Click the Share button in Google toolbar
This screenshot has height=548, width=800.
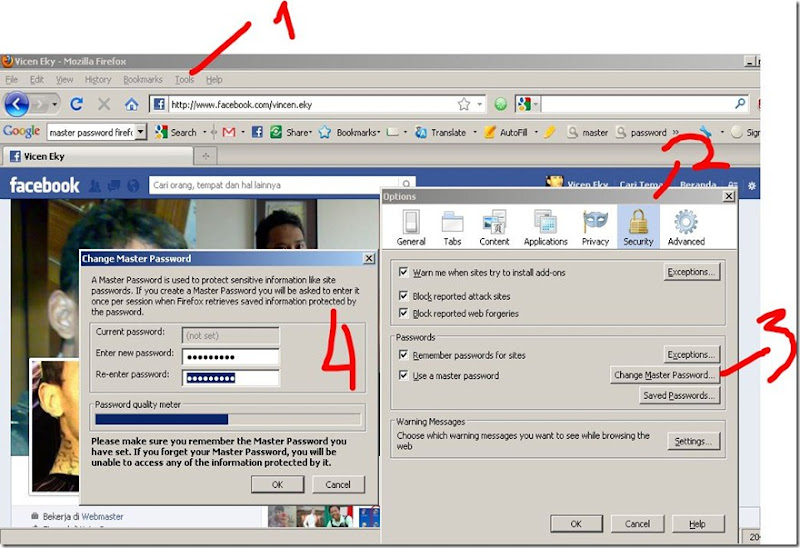[x=289, y=132]
